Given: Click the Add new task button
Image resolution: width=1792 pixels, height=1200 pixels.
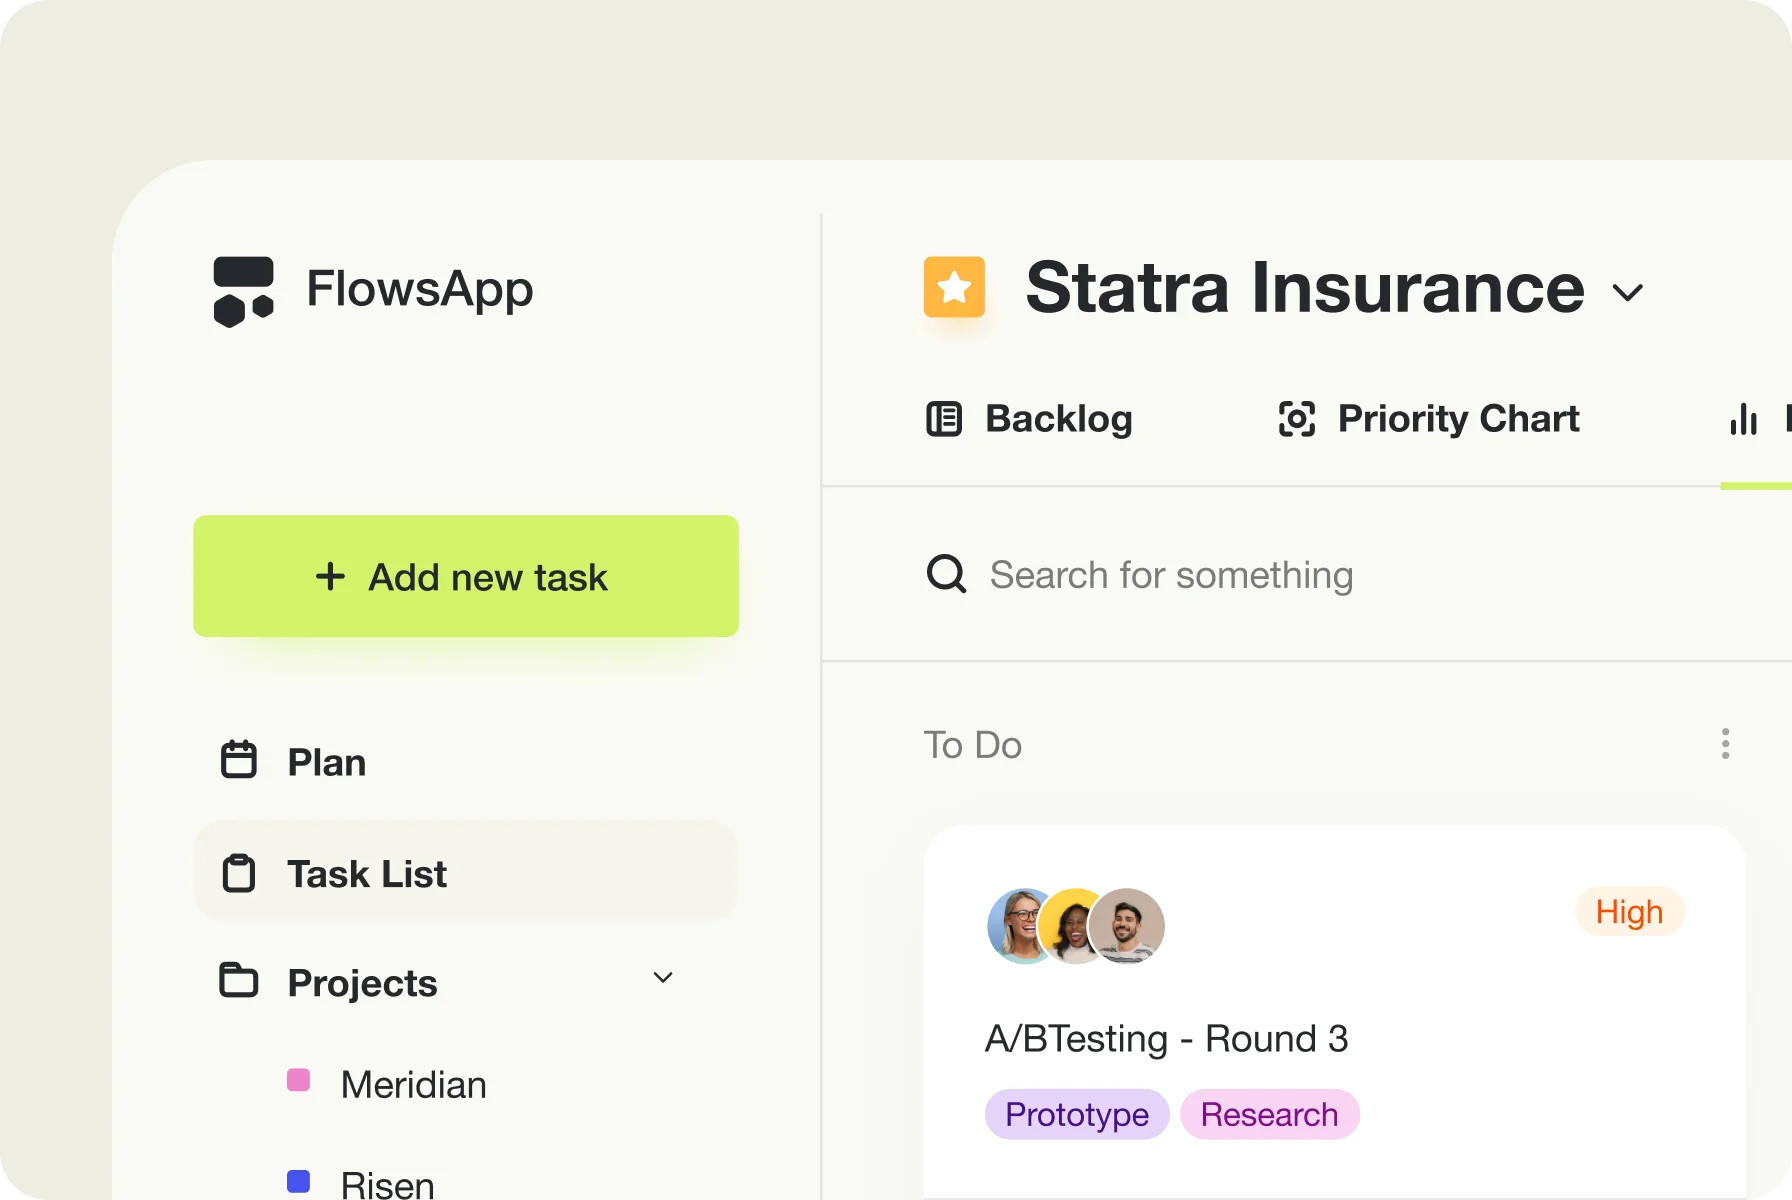Looking at the screenshot, I should [466, 576].
